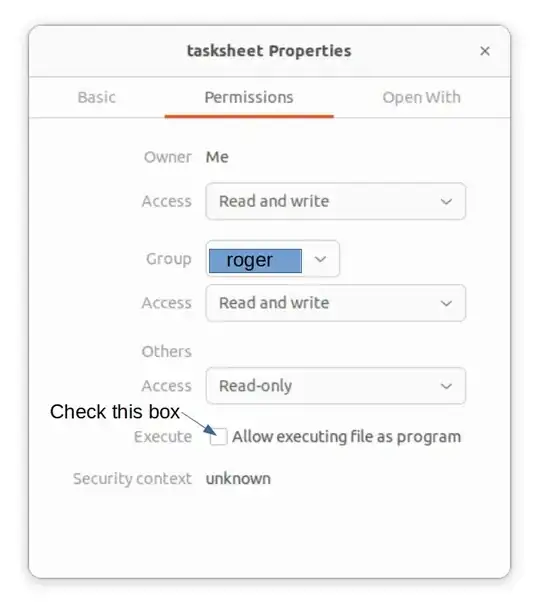Click the chevron in the Owner access combo box

(x=446, y=202)
